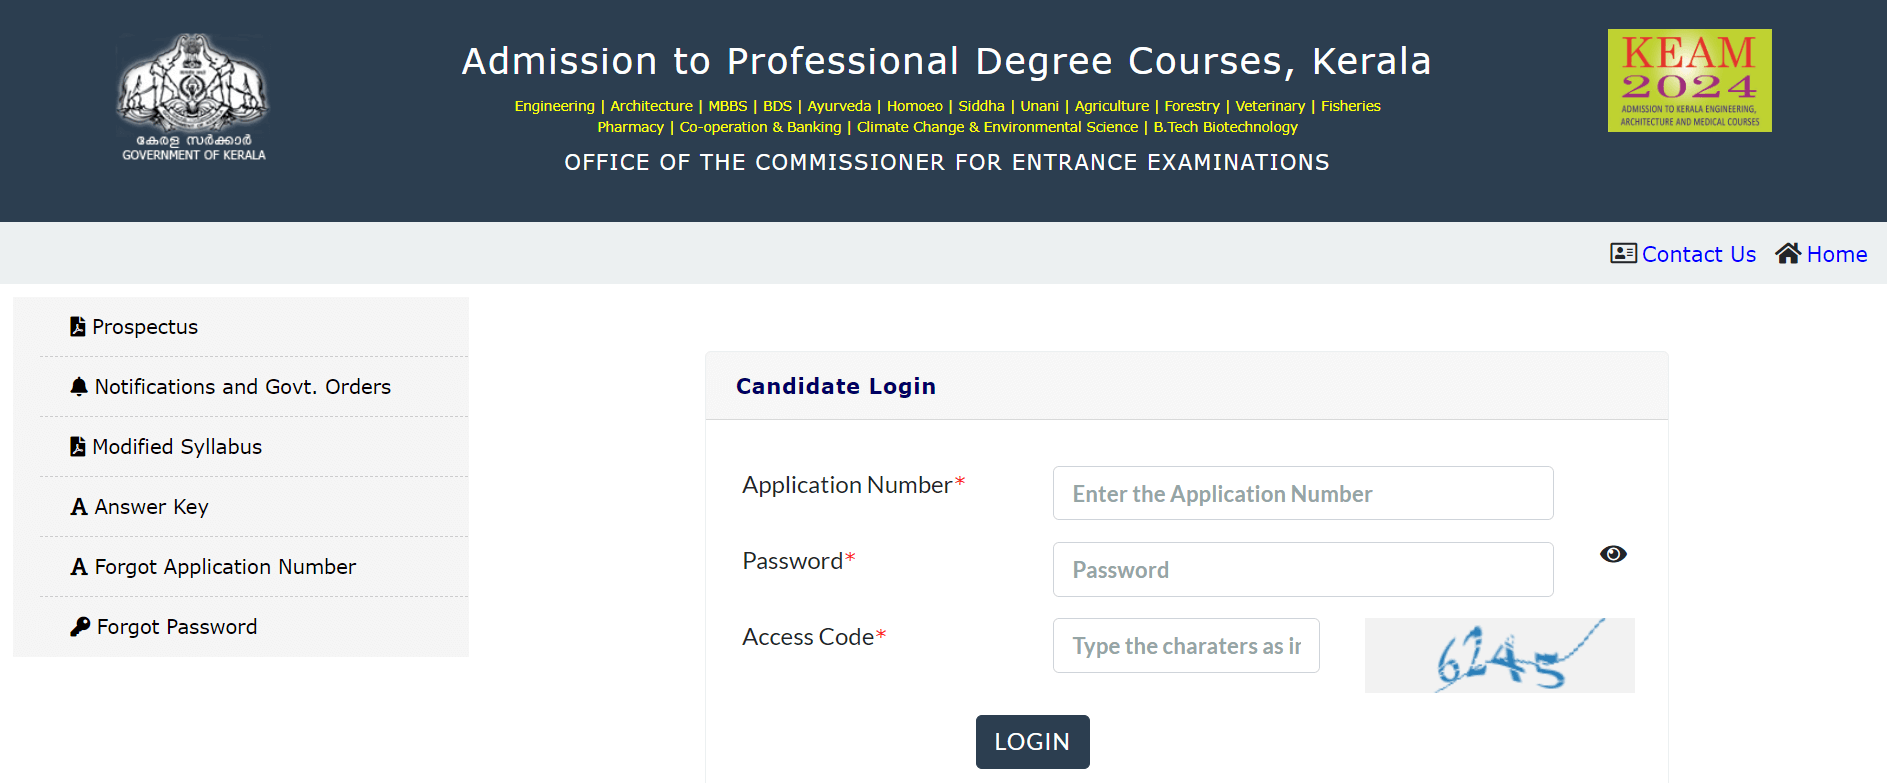This screenshot has height=783, width=1887.
Task: Open the Prospectus menu item
Action: point(145,327)
